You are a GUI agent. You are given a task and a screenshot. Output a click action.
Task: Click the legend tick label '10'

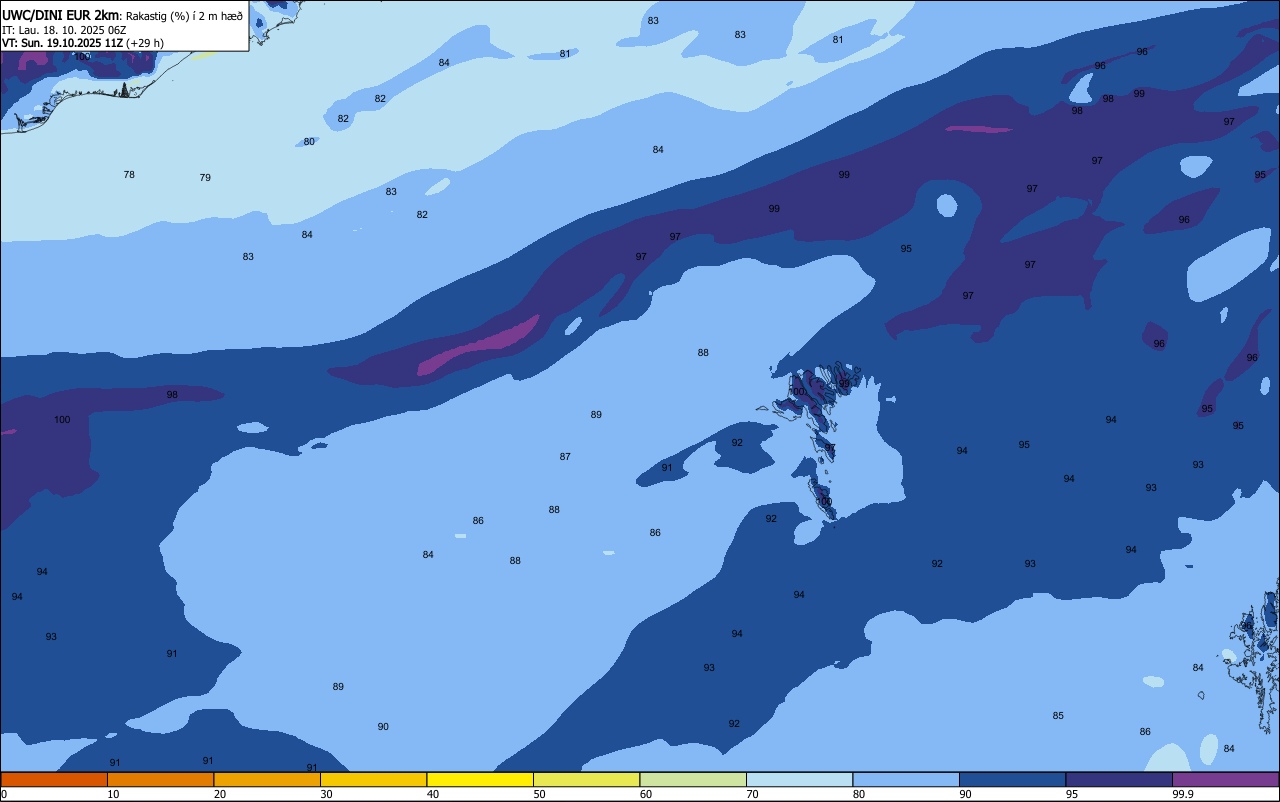coord(113,794)
